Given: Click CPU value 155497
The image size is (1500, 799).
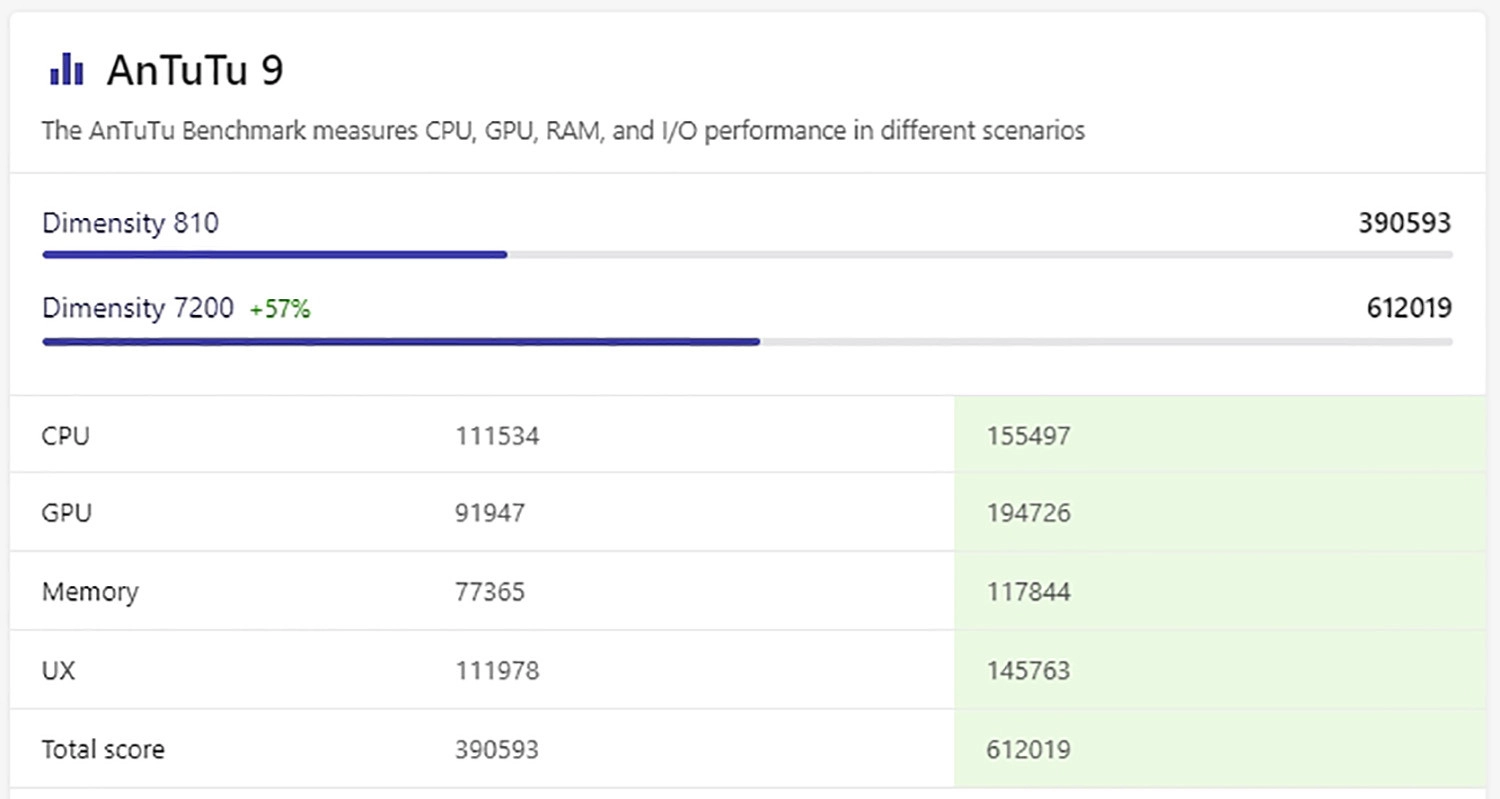Looking at the screenshot, I should (1028, 436).
